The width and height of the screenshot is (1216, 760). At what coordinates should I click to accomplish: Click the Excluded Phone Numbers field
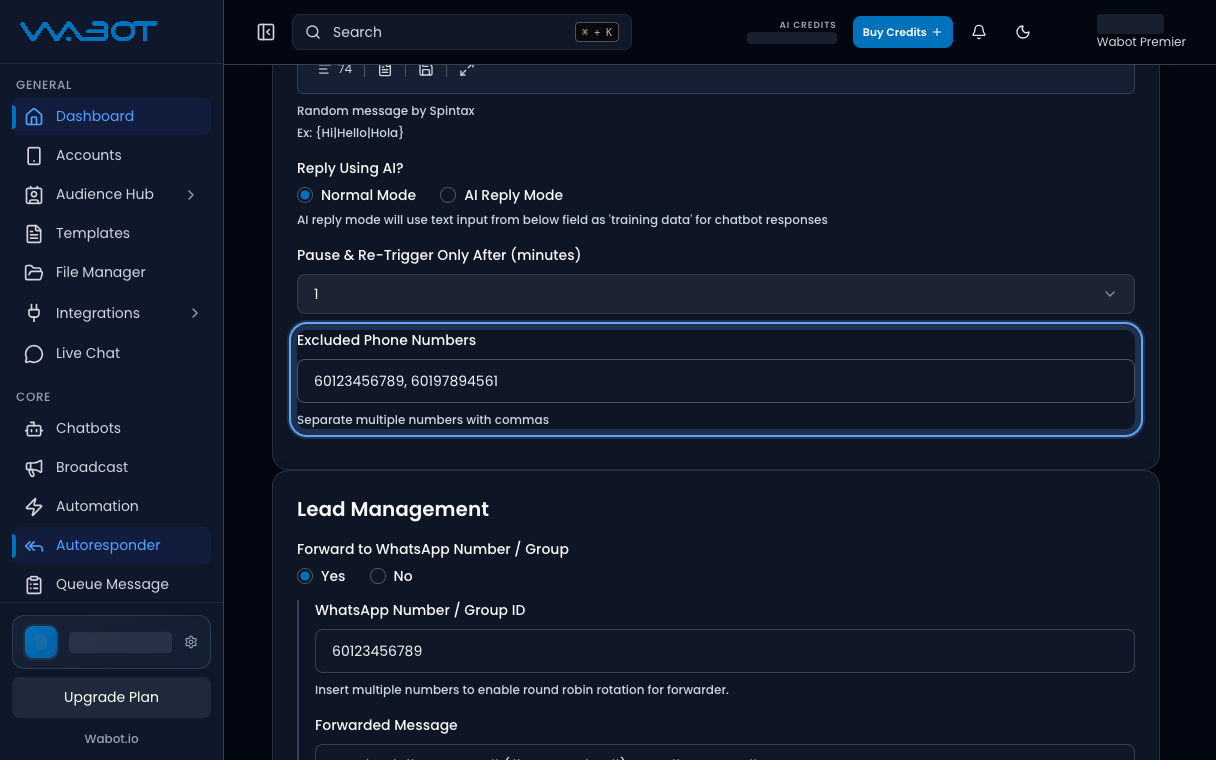[716, 381]
